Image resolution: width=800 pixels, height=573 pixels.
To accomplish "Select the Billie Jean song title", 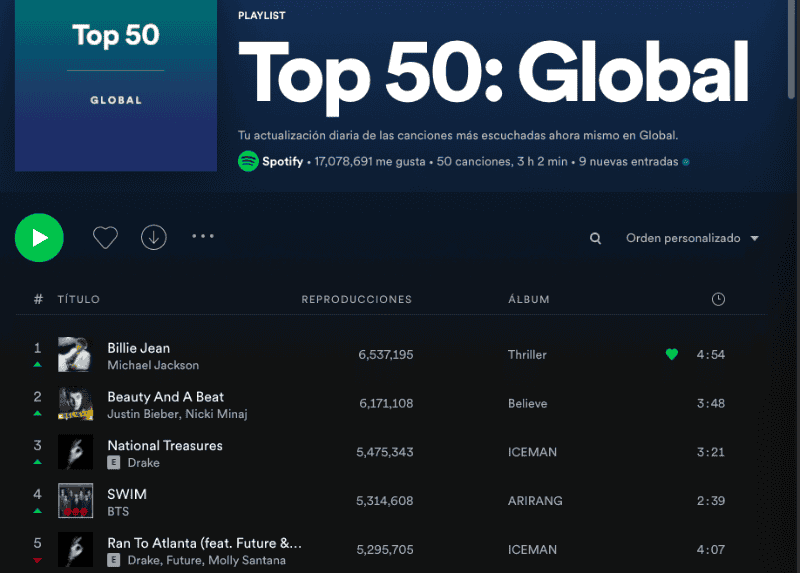I will 139,348.
